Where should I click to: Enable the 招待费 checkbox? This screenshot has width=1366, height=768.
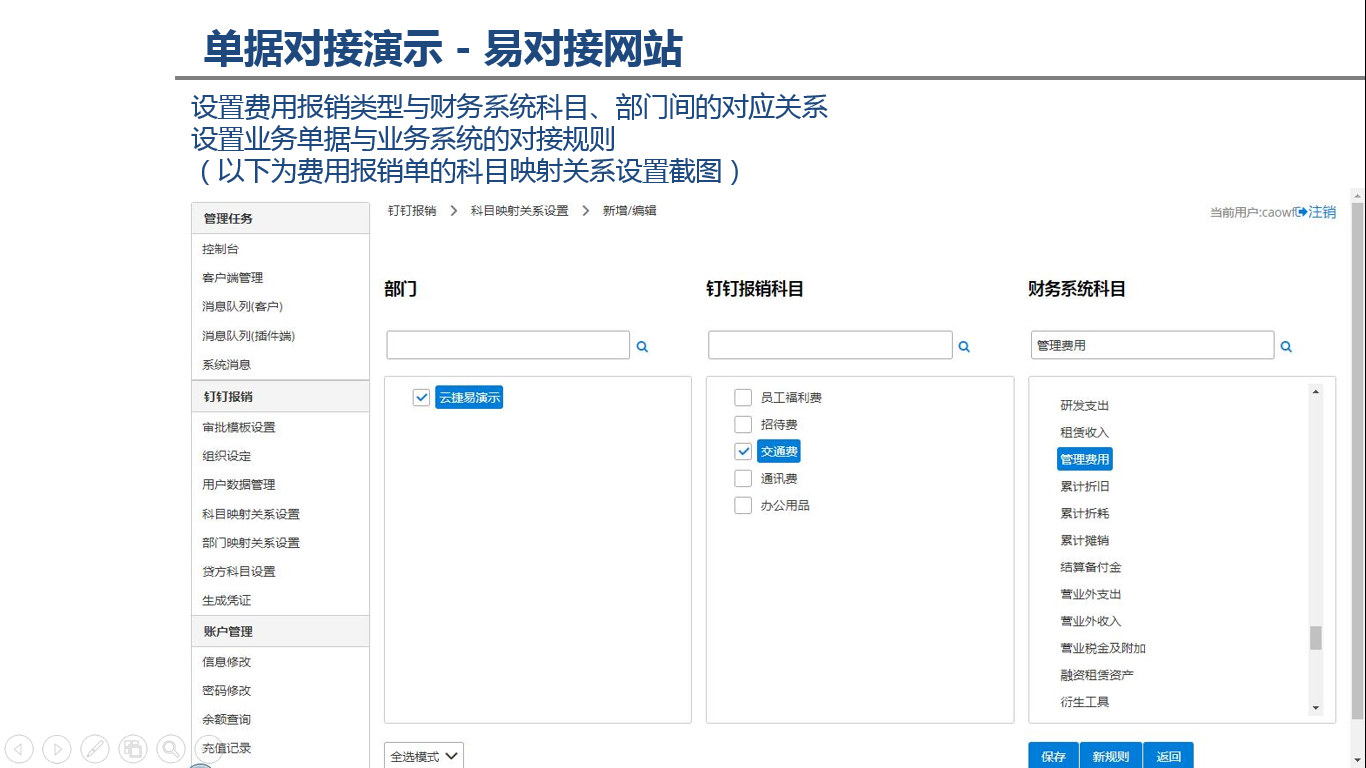coord(743,424)
